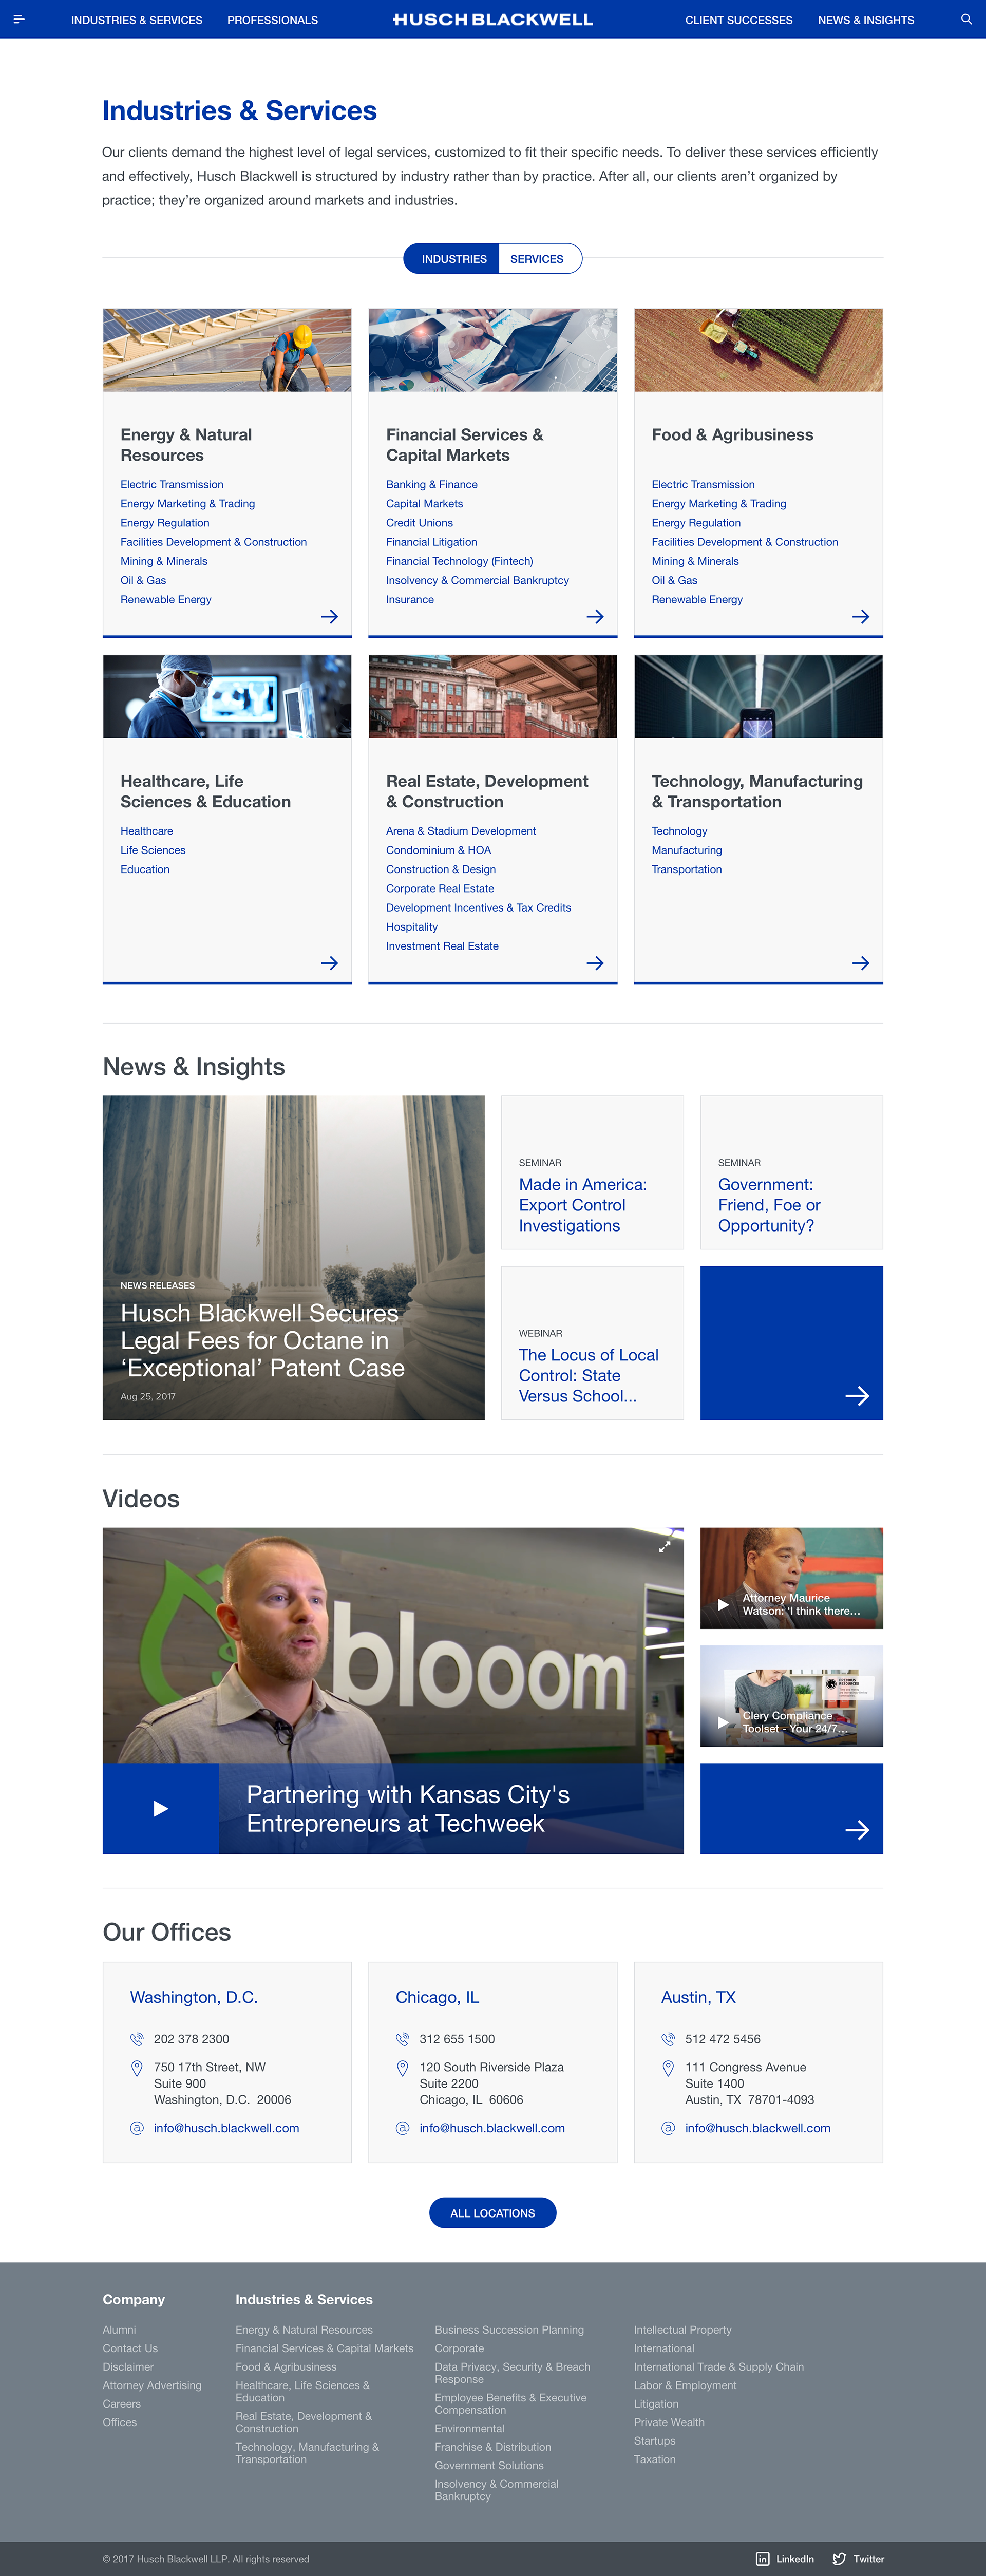Screen dimensions: 986x2576
Task: Click the All Locations button
Action: coord(492,2213)
